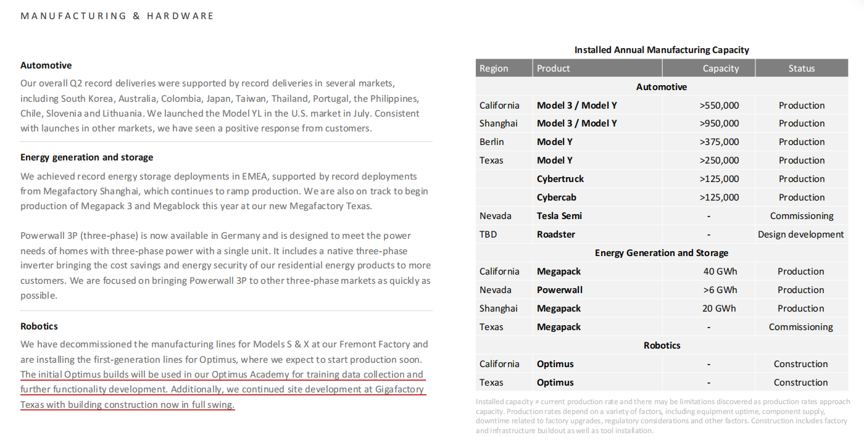Screen dimensions: 864x443
Task: Click the Installed Annual Manufacturing Capacity title
Action: [661, 50]
